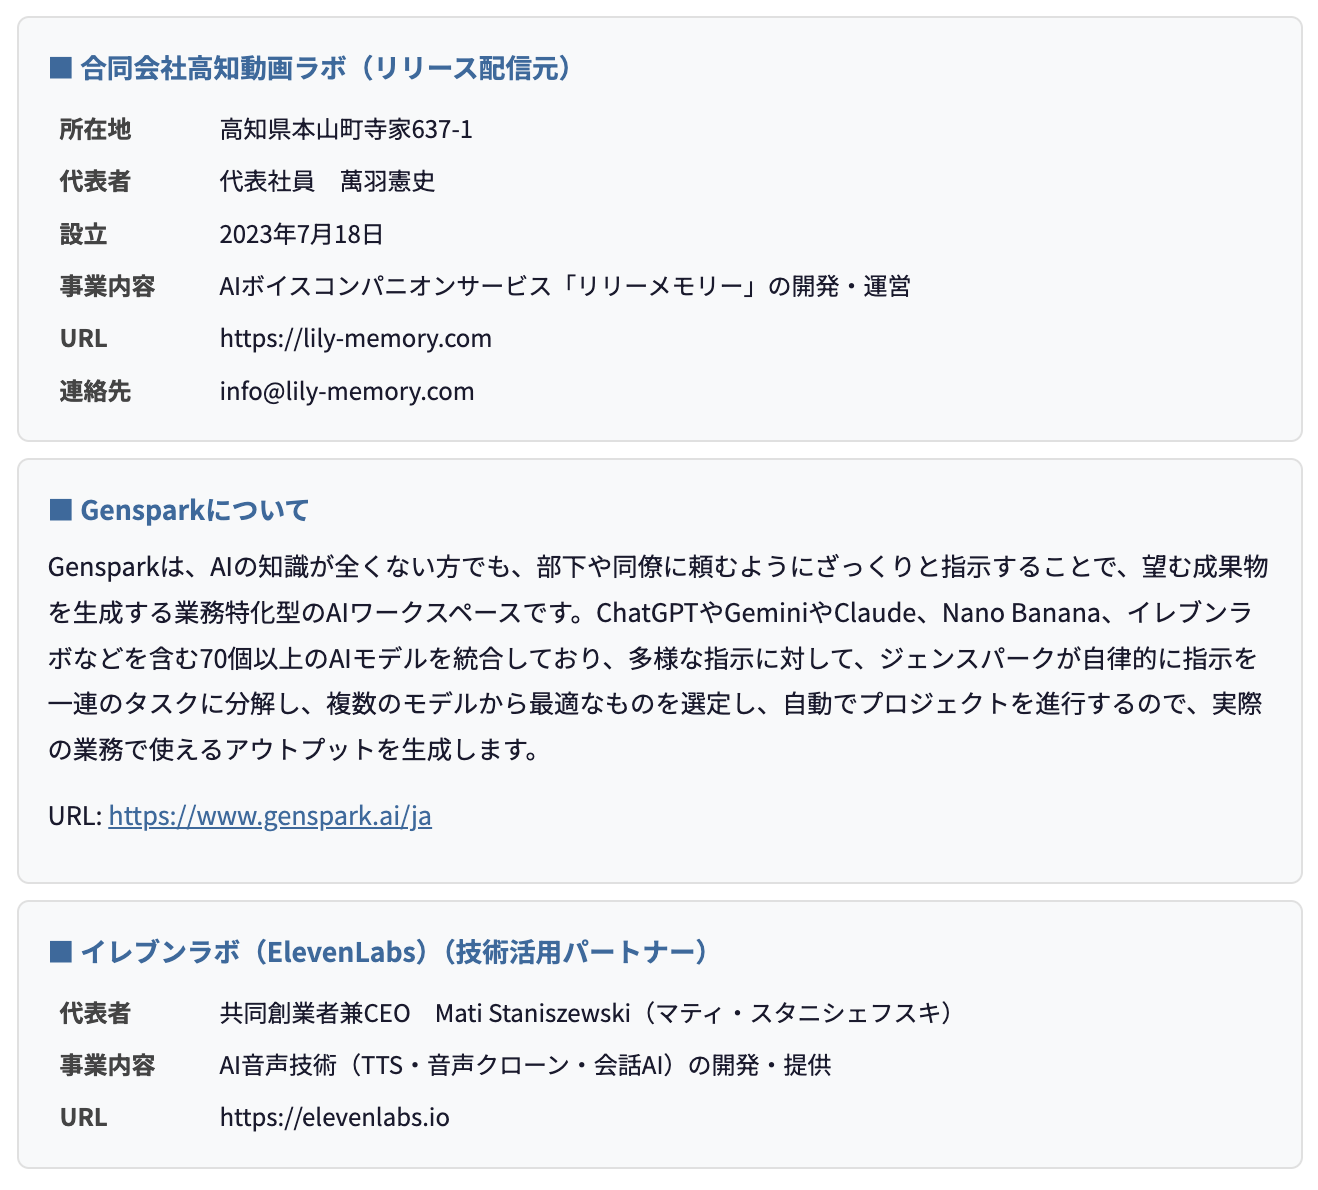Click the blue square bullet before Genspark heading
The image size is (1318, 1190).
(60, 510)
